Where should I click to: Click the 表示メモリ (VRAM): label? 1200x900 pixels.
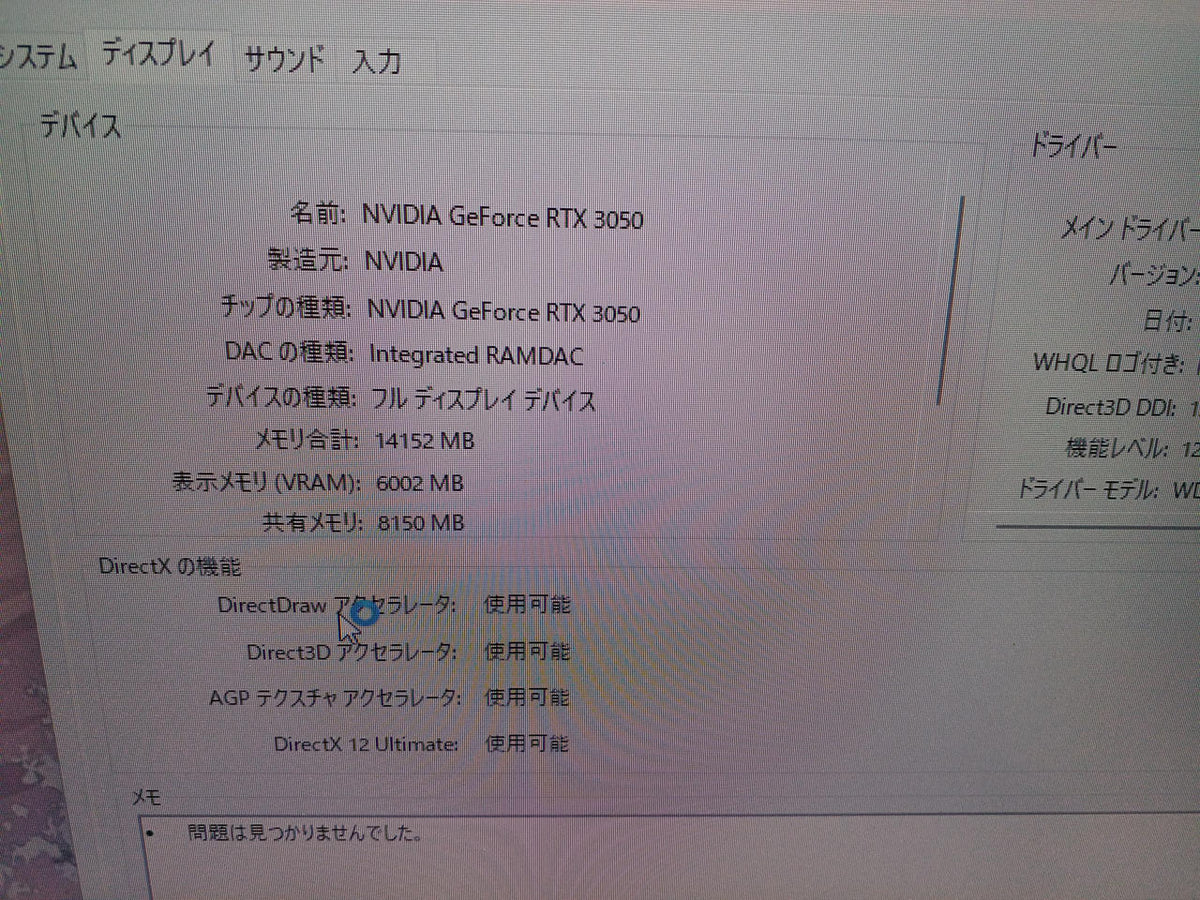(x=267, y=482)
